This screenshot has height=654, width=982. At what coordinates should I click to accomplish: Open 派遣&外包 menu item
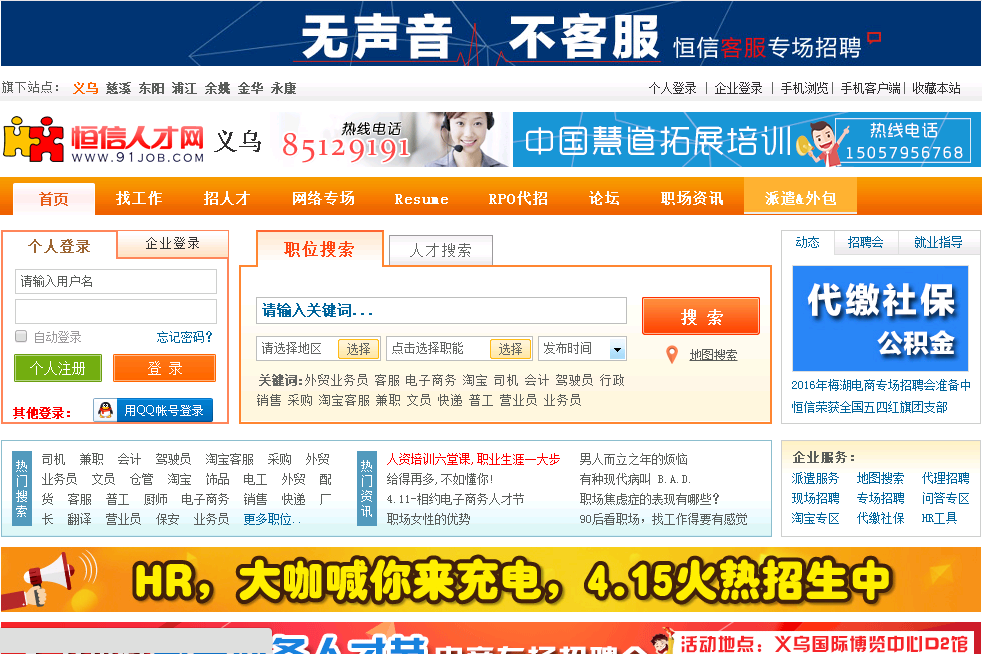point(800,198)
